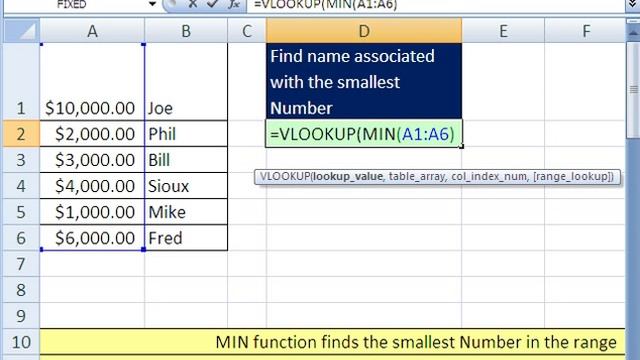640x360 pixels.
Task: Click cell containing $3,000.00
Action: pyautogui.click(x=92, y=160)
